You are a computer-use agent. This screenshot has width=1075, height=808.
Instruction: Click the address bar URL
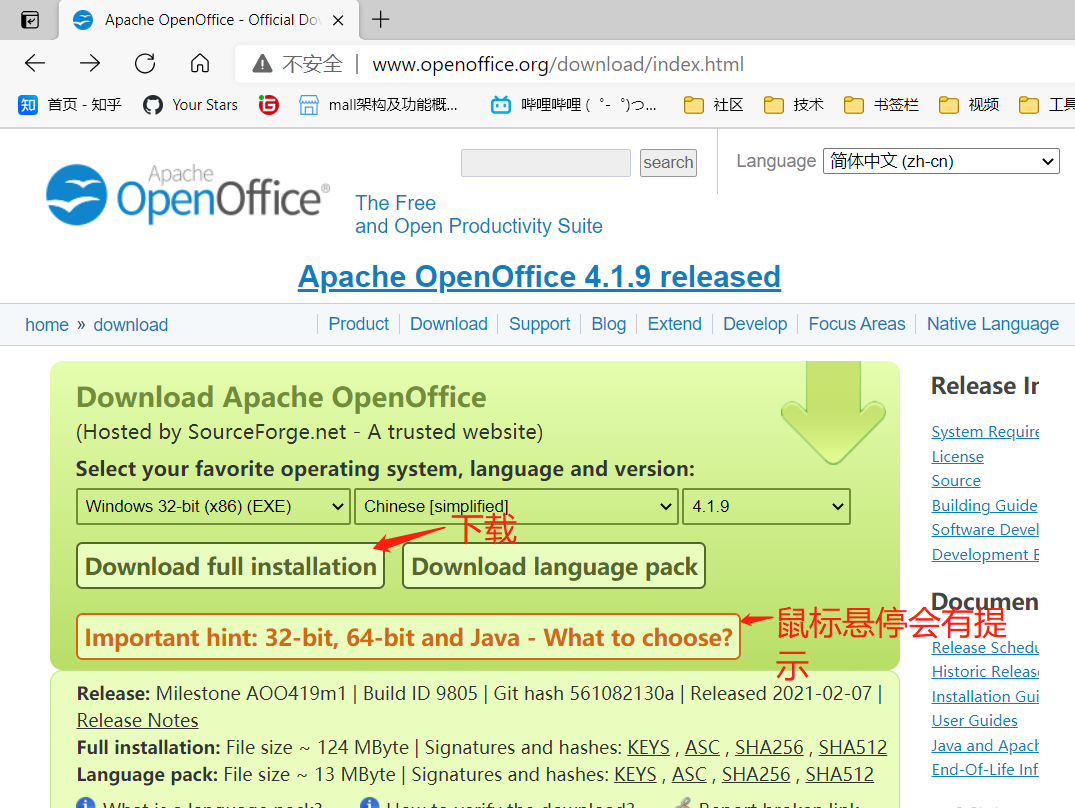[x=557, y=64]
